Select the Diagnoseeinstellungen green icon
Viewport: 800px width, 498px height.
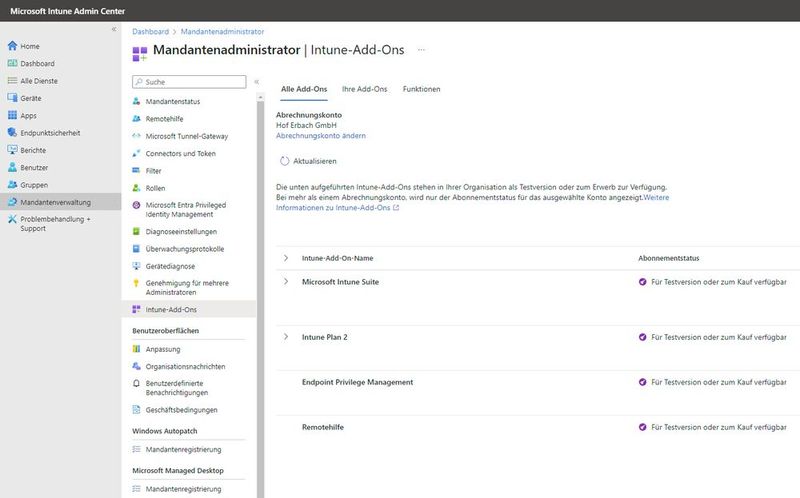coord(136,232)
